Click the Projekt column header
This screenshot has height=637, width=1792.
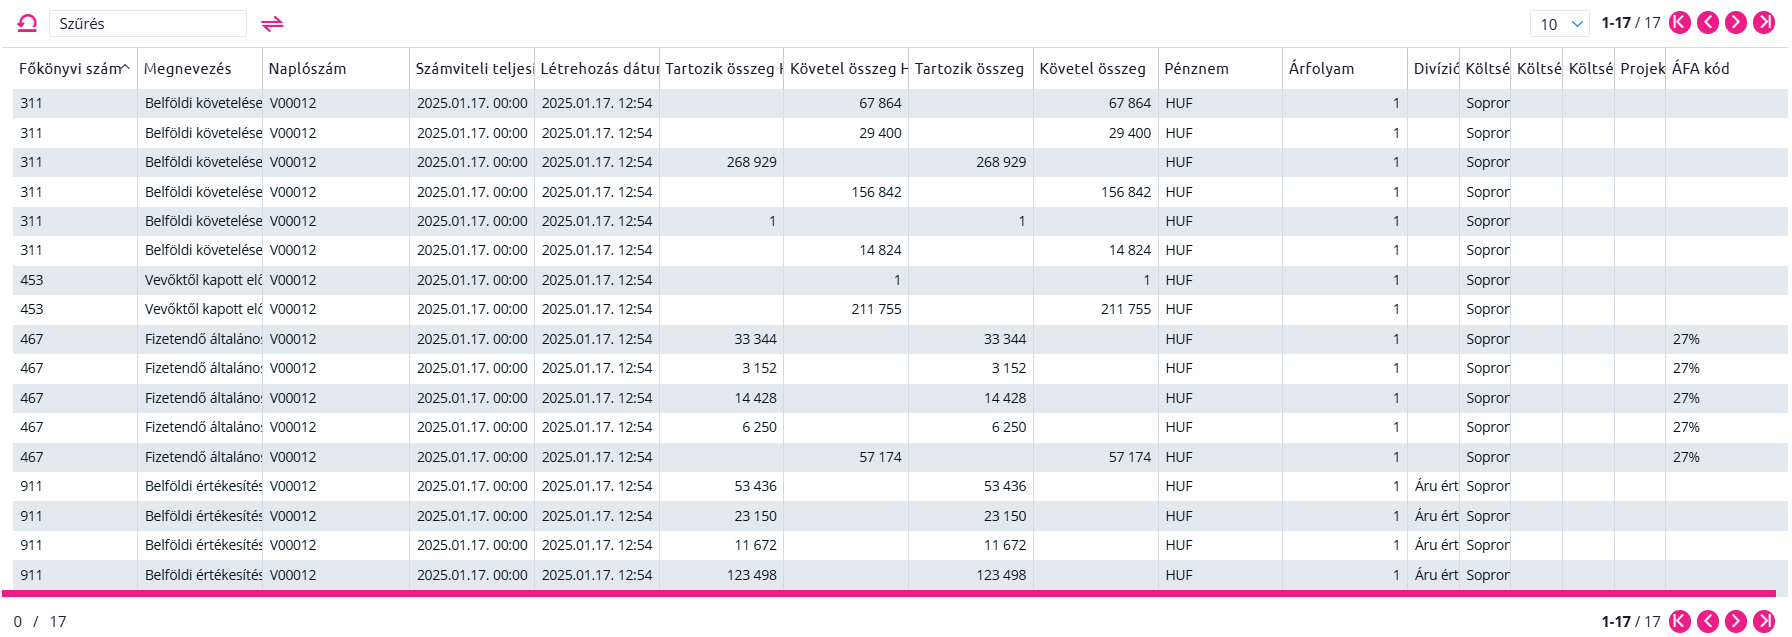1640,69
